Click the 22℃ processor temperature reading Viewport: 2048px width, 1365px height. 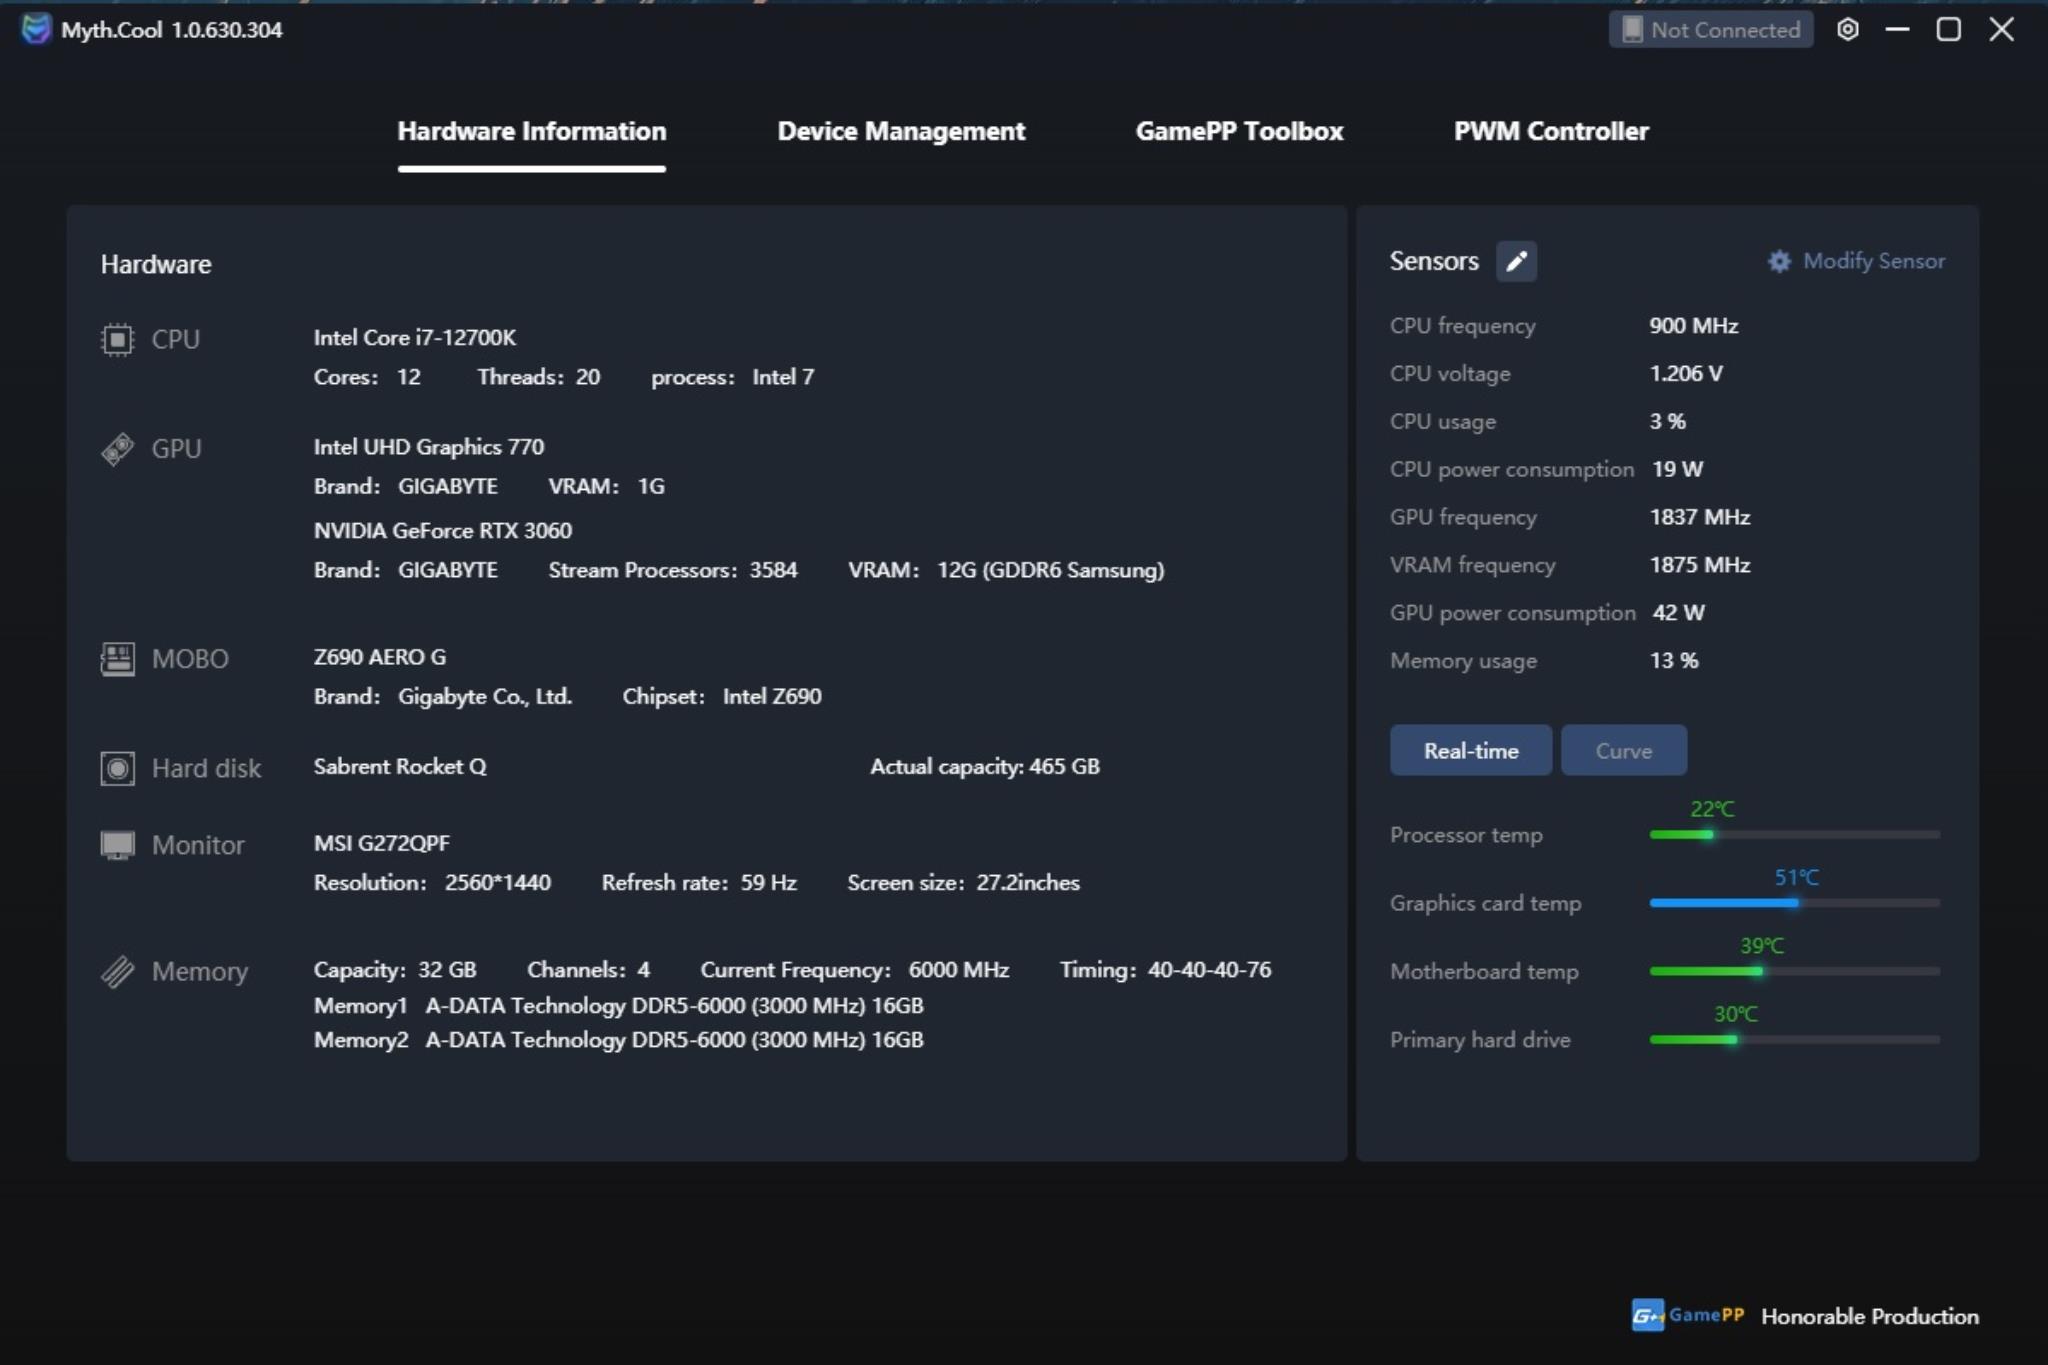tap(1712, 809)
